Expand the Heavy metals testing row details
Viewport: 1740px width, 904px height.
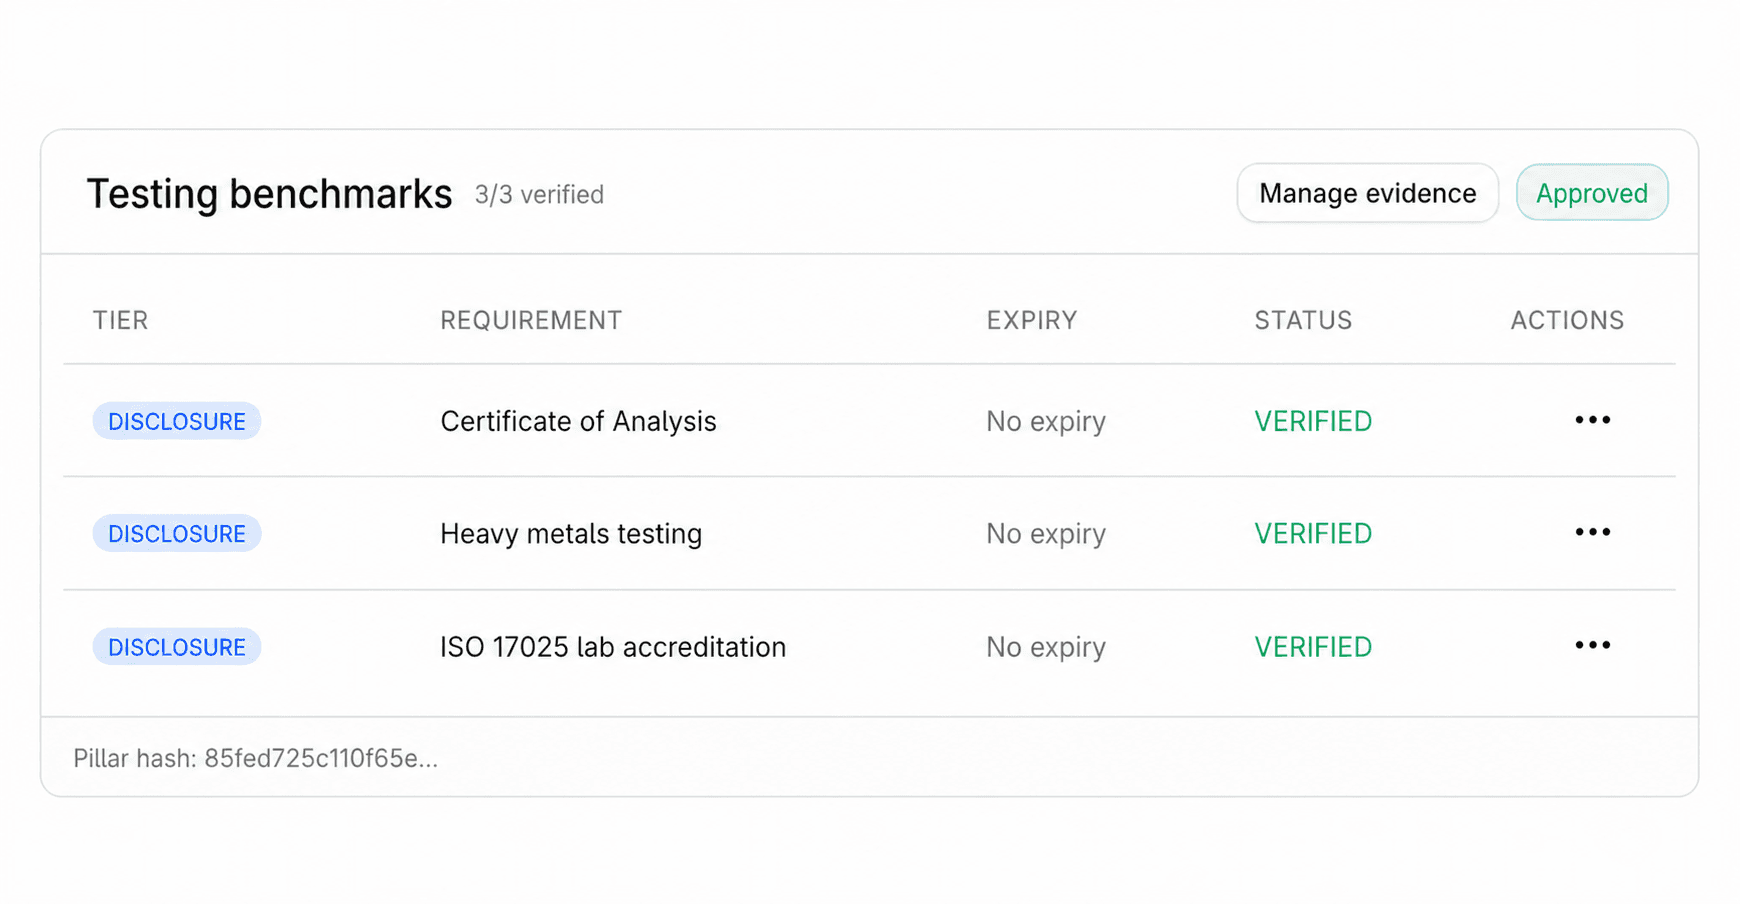pyautogui.click(x=570, y=533)
